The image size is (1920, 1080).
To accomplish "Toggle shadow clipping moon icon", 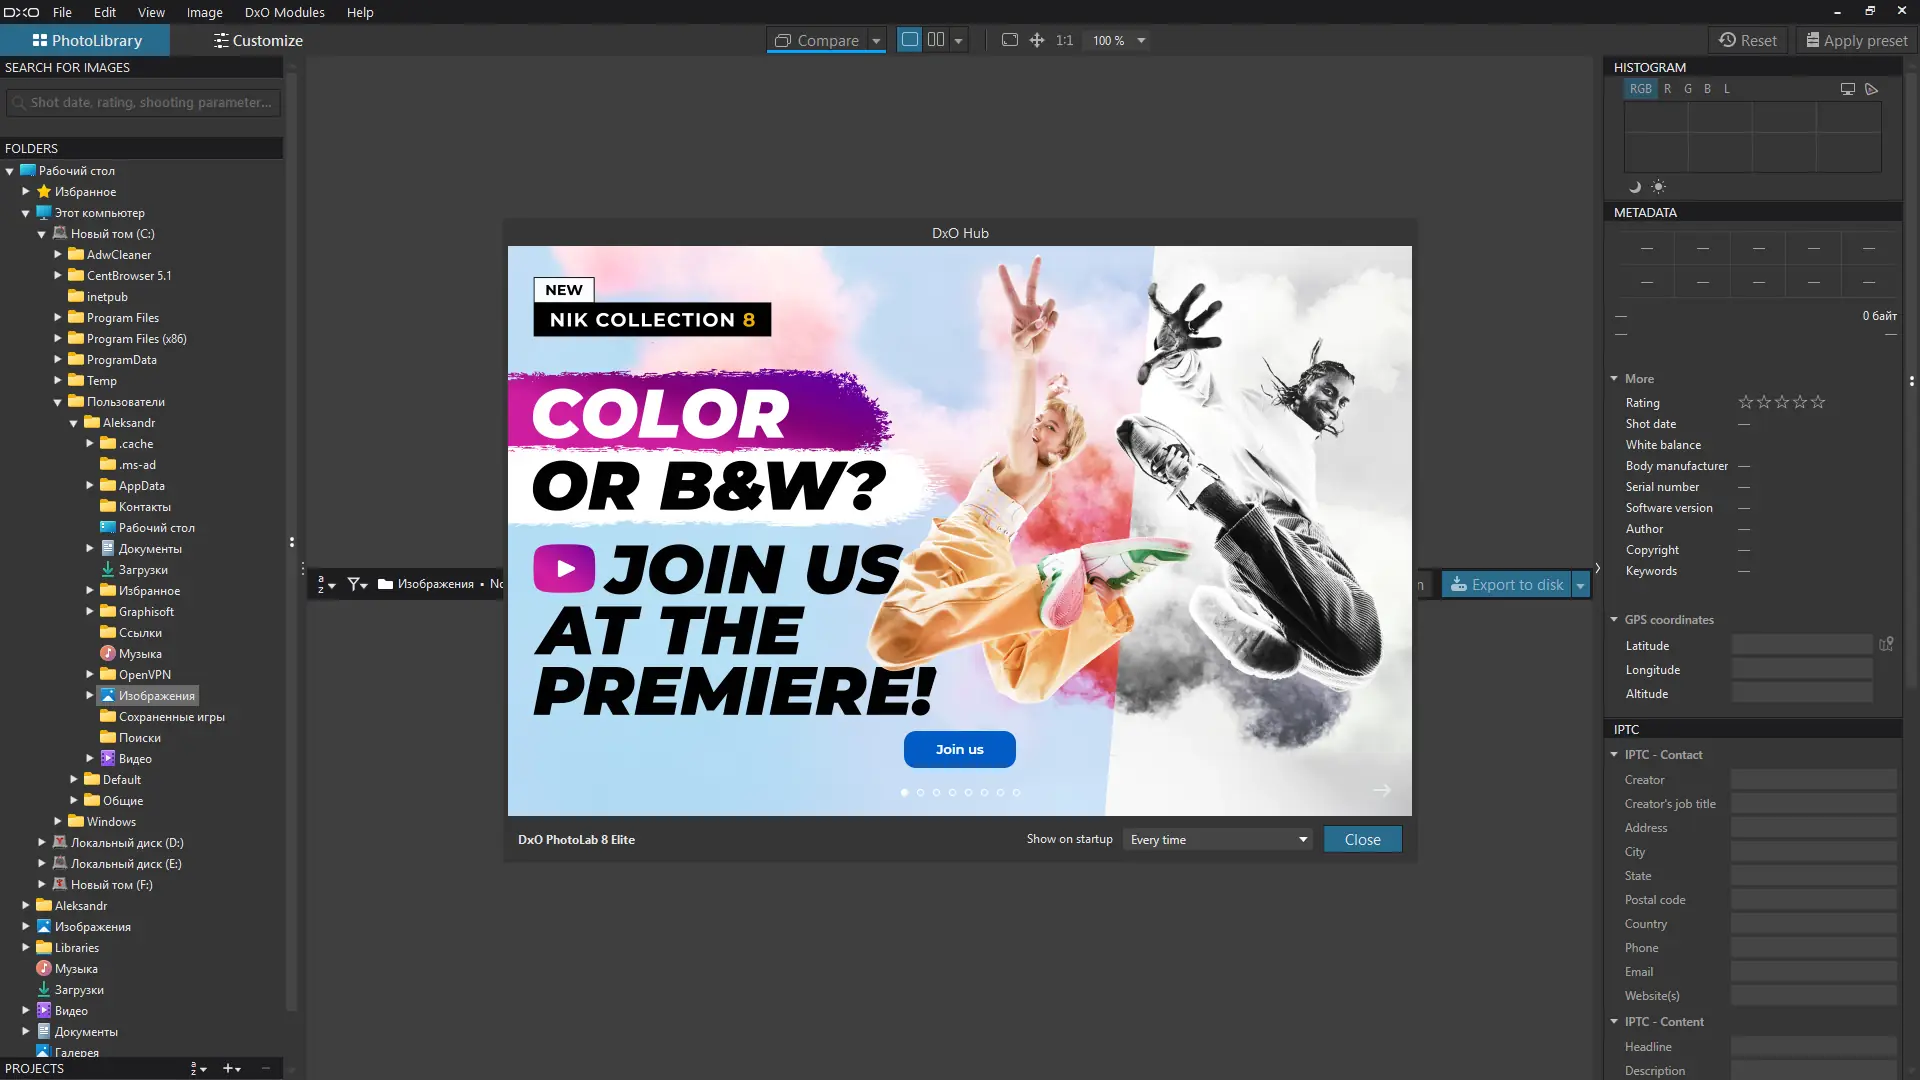I will pos(1635,187).
